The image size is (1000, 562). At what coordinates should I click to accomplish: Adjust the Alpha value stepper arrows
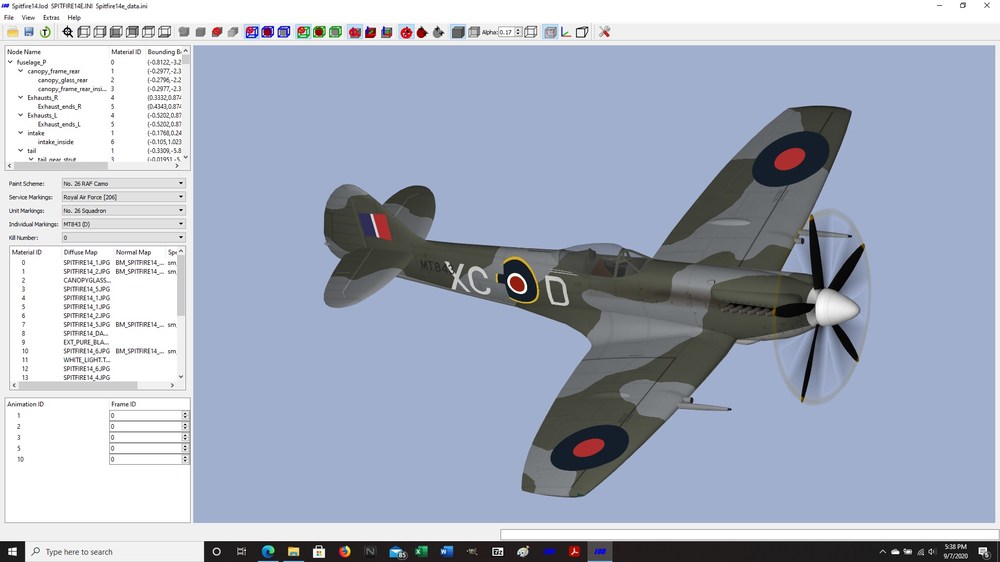tap(518, 32)
